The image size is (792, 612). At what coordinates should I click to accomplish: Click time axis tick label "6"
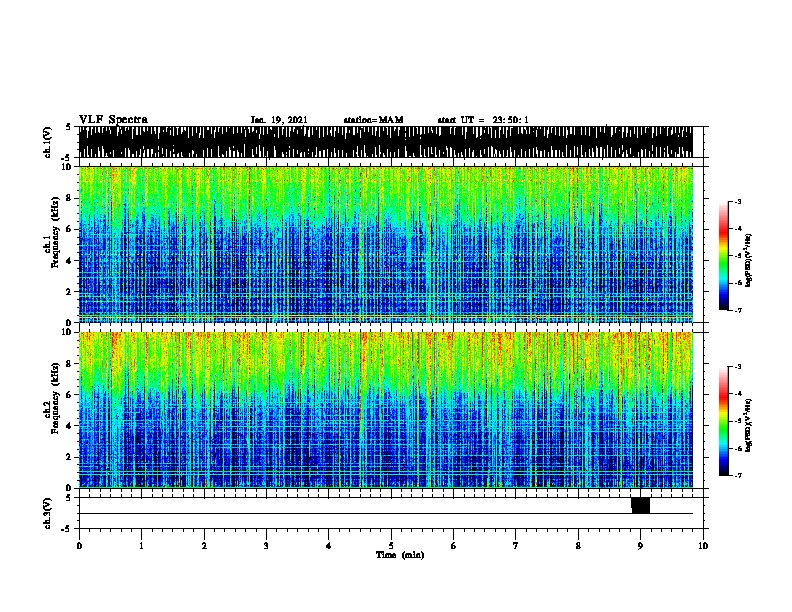coord(454,545)
